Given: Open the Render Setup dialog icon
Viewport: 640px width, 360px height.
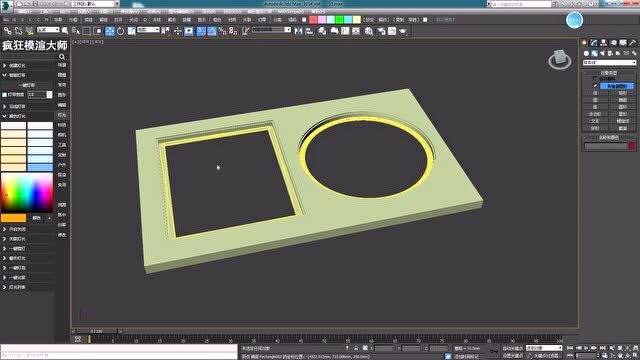Looking at the screenshot, I should click(x=381, y=31).
